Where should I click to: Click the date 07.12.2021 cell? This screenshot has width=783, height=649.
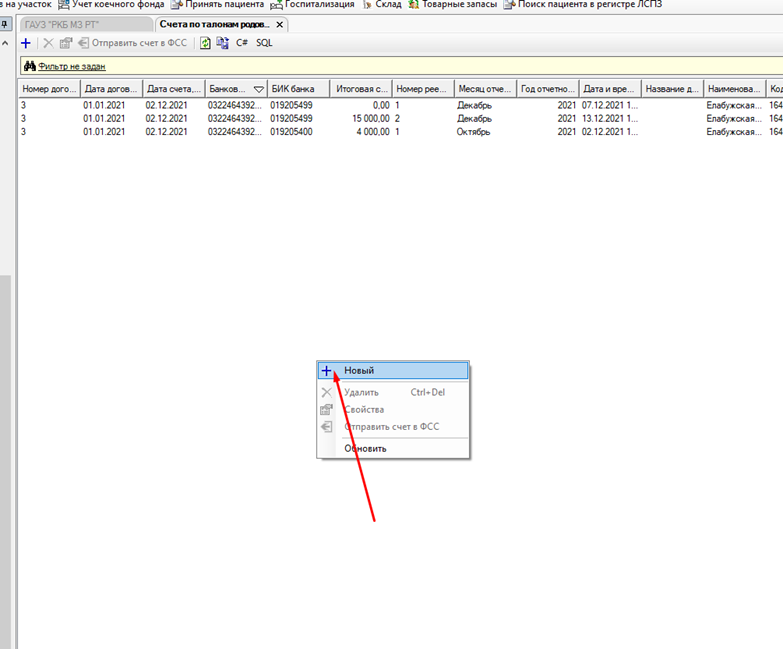(x=610, y=105)
